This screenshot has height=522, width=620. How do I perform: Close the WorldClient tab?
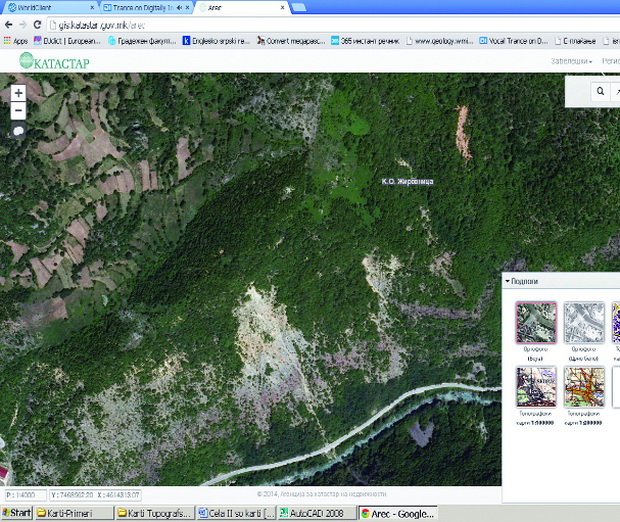pos(93,8)
